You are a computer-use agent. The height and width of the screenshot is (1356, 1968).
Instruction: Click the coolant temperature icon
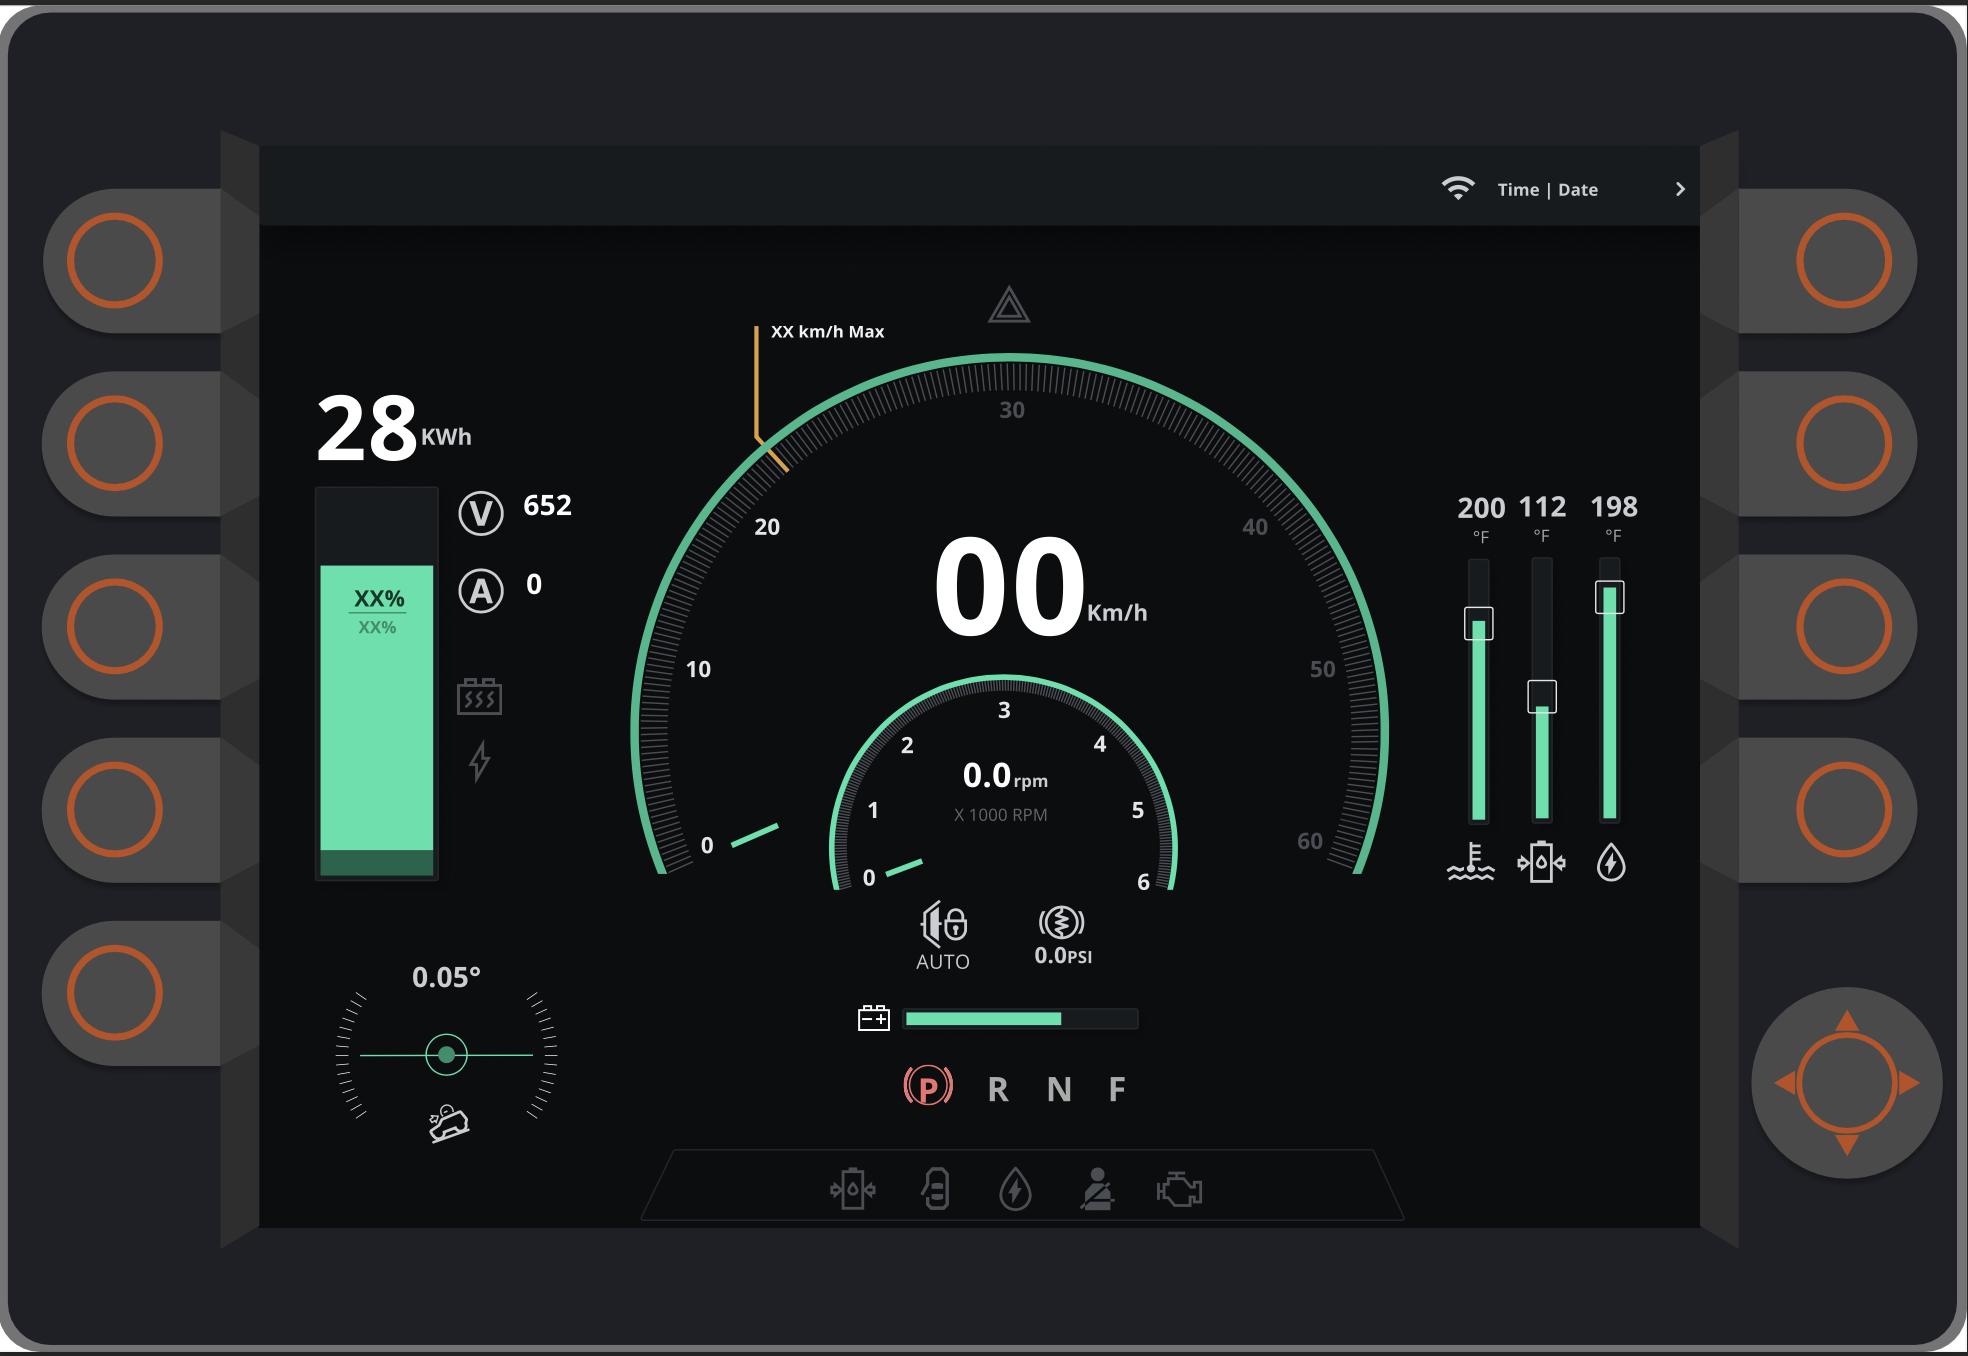[x=1470, y=862]
